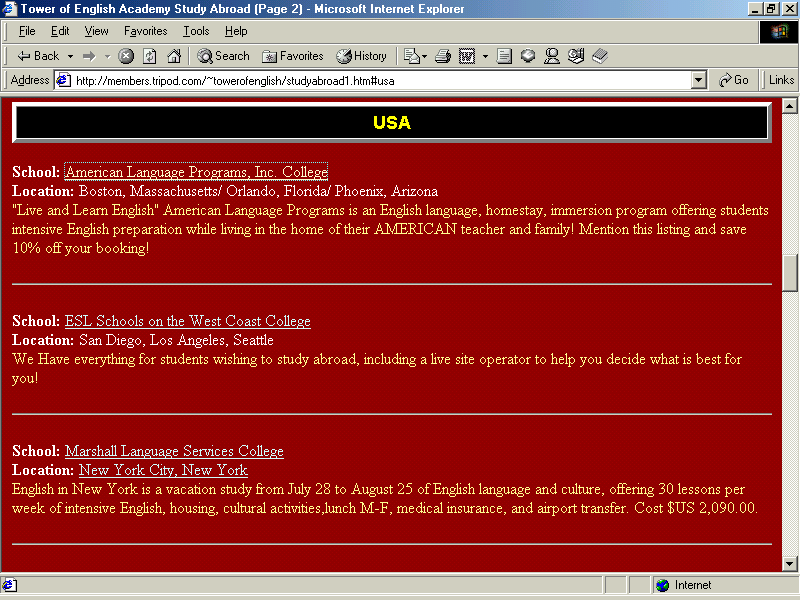Click "English in New York is a vacation study" paragraph
The width and height of the screenshot is (800, 600).
click(385, 498)
